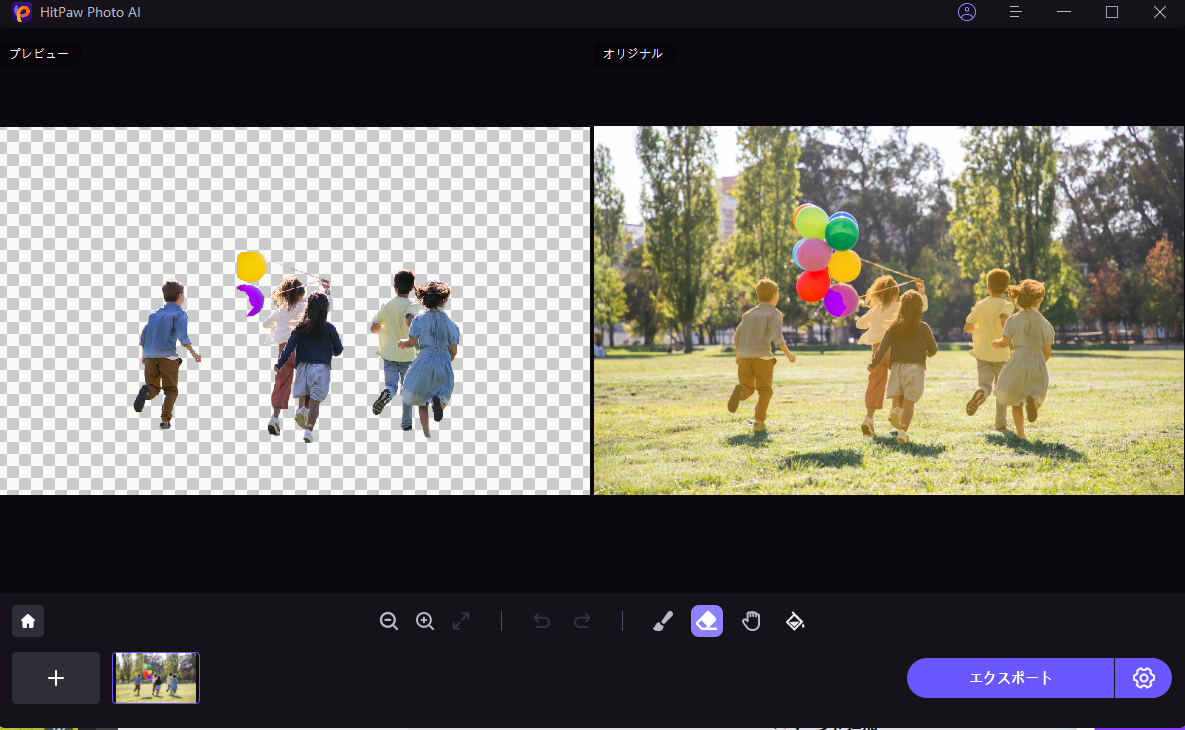Zoom out of the preview image
1185x730 pixels.
(389, 621)
